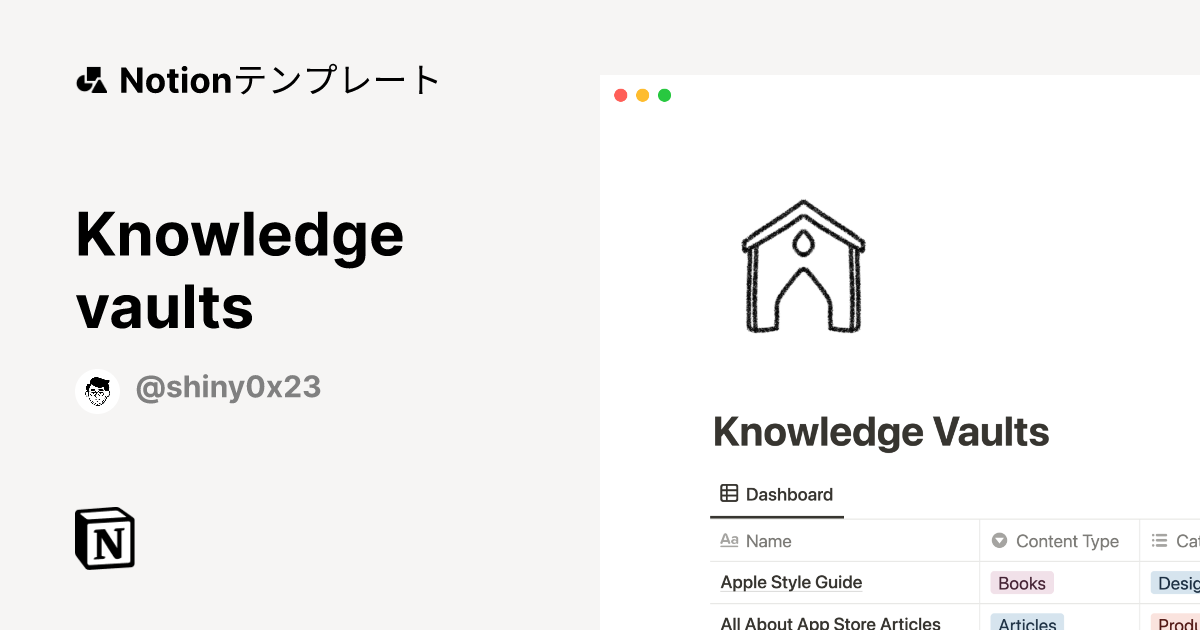Open the Apple Style Guide page
Viewport: 1200px width, 630px height.
791,582
